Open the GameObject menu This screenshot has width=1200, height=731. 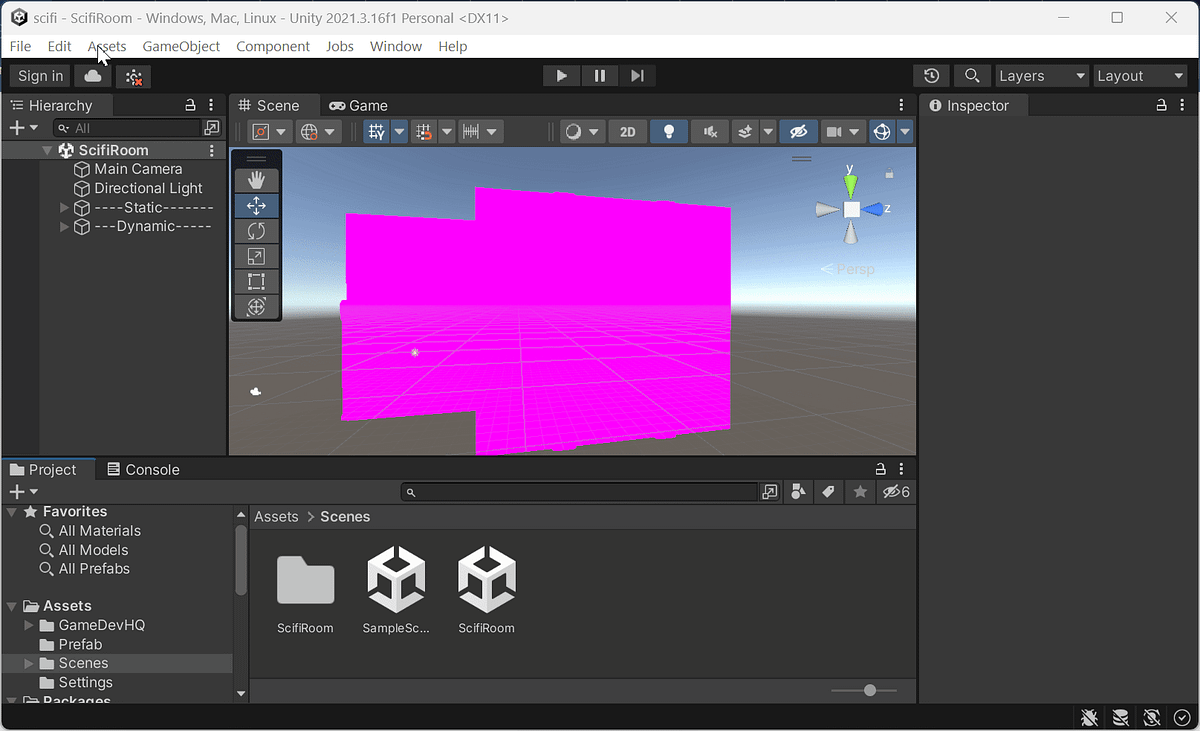181,46
